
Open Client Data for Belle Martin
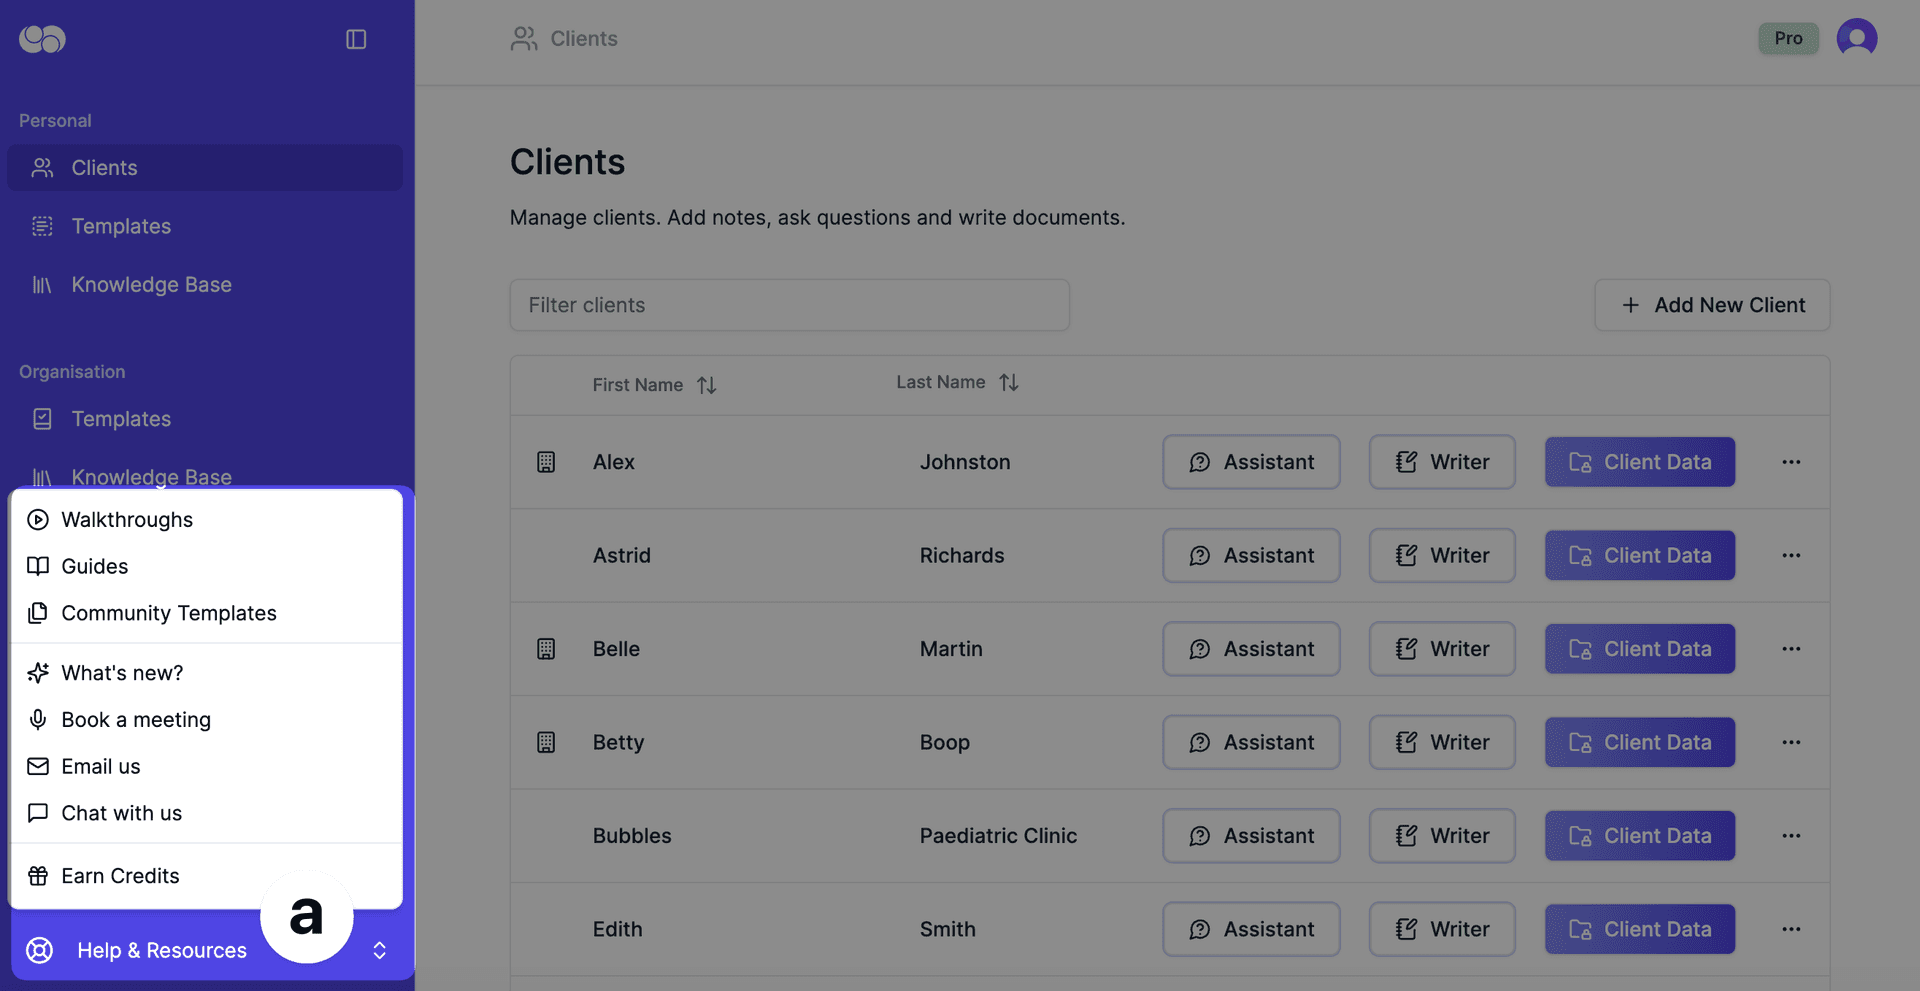(1639, 649)
